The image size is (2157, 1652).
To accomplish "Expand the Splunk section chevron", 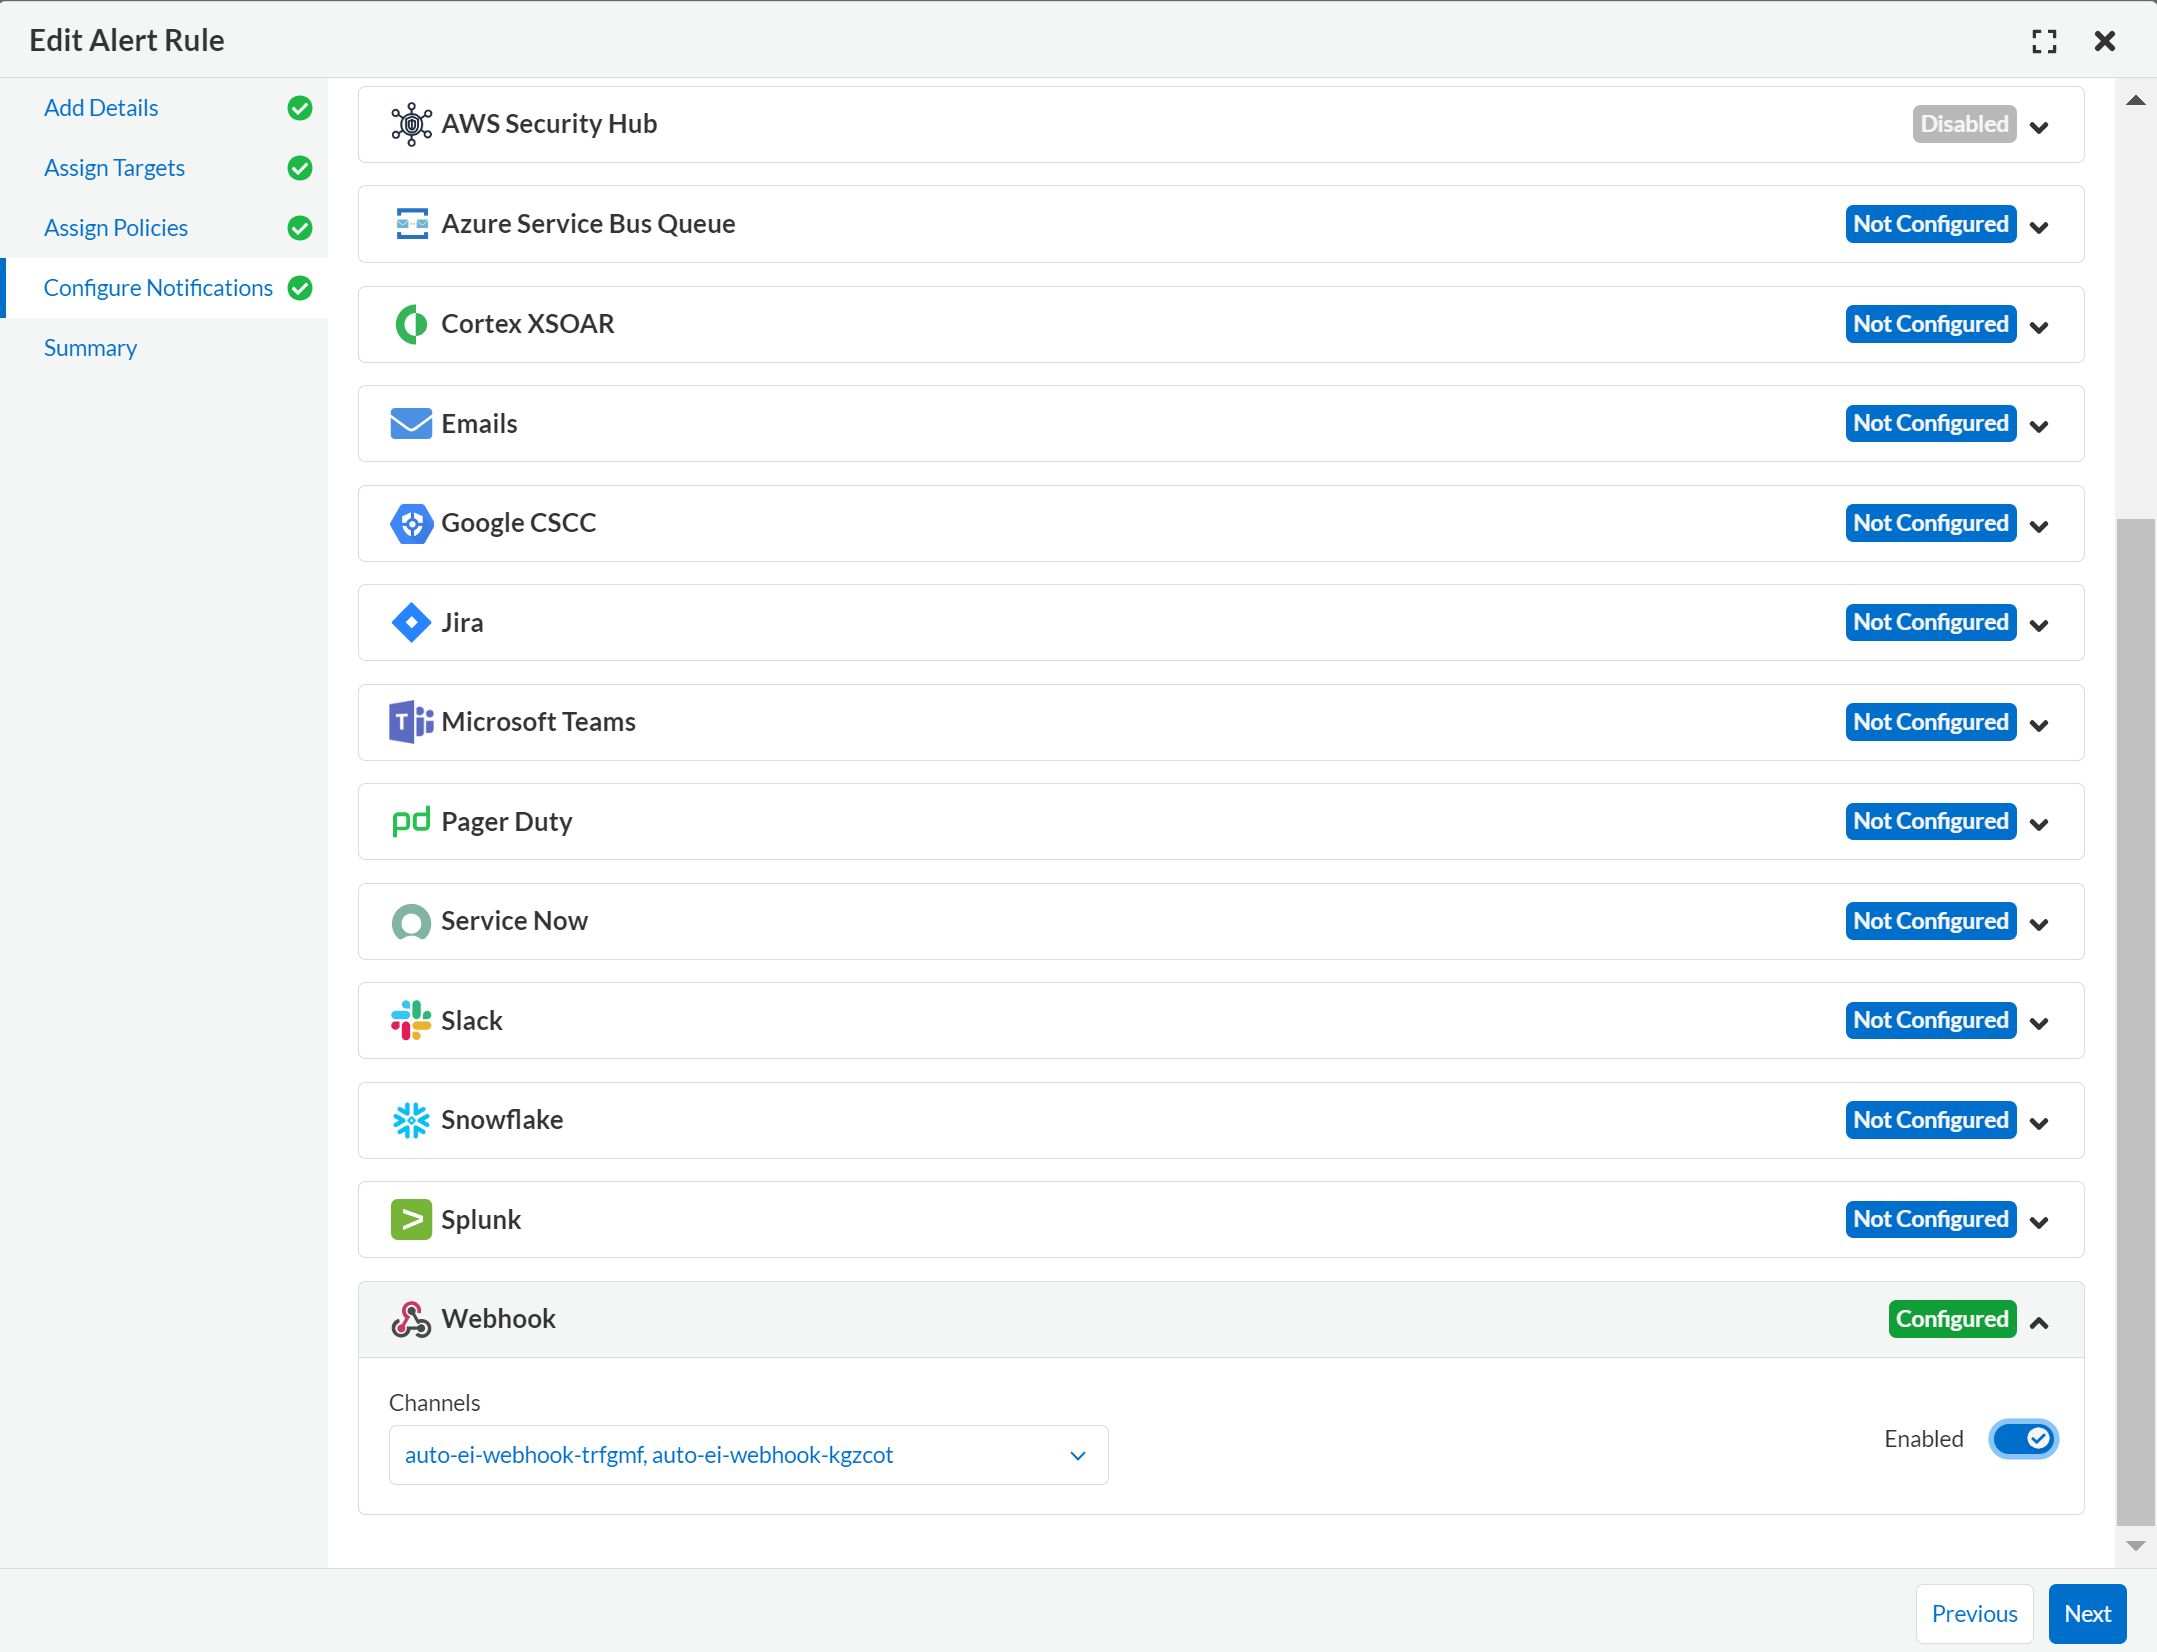I will coord(2040,1222).
